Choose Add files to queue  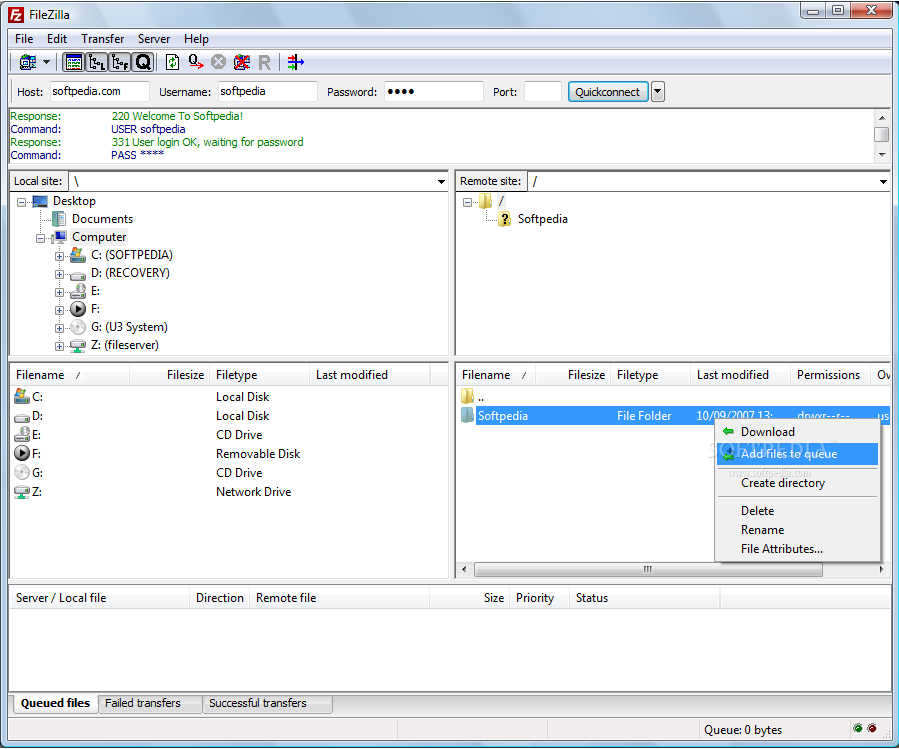click(x=797, y=454)
